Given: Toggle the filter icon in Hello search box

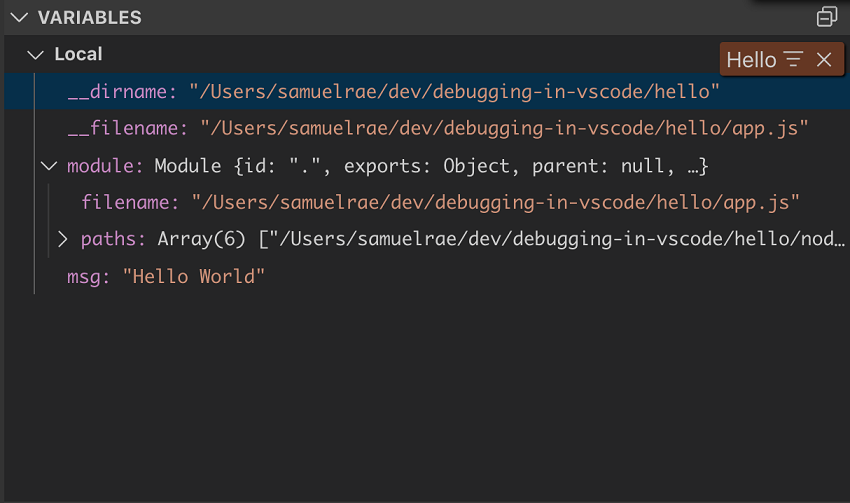Looking at the screenshot, I should coord(793,59).
